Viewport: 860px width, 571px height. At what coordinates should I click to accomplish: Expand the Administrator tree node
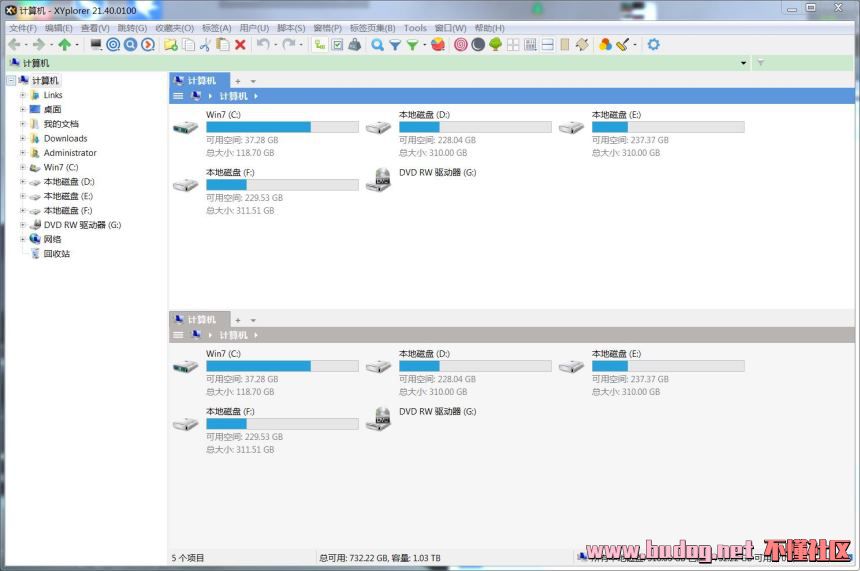(22, 152)
